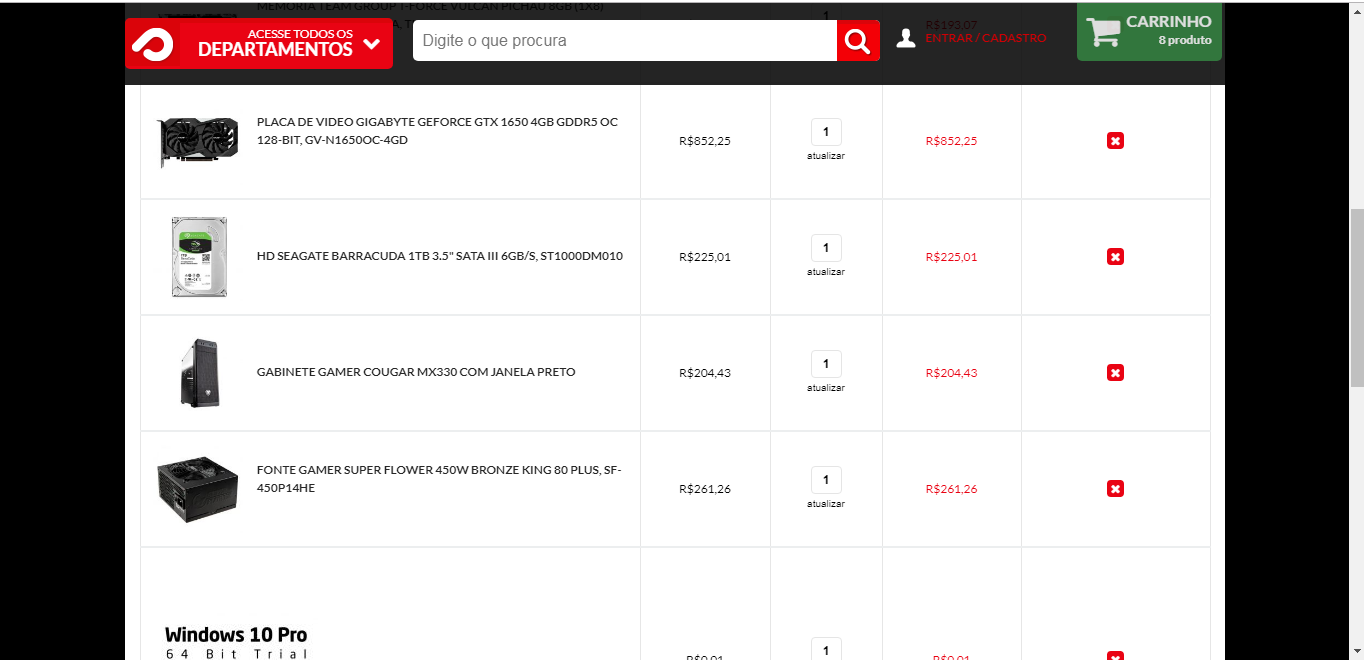Open the shopping cart icon
1364x660 pixels.
1104,31
